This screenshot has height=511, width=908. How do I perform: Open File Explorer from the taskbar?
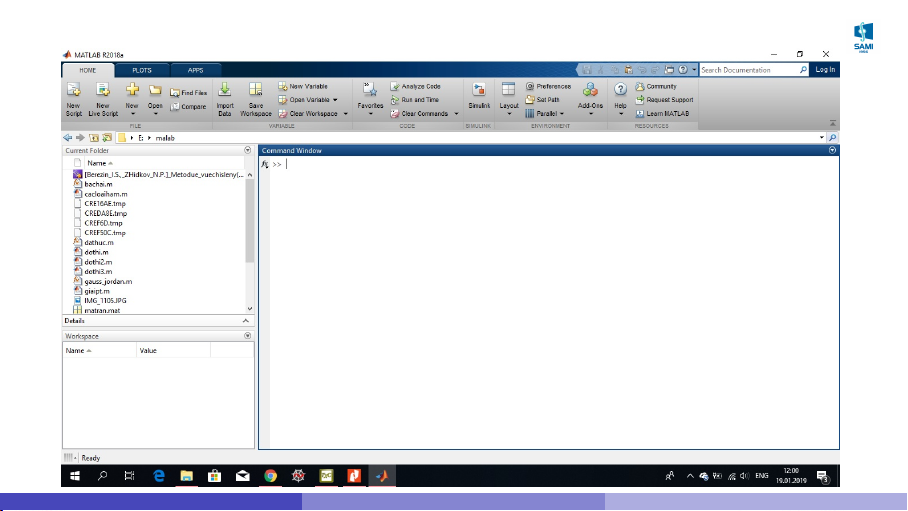tap(186, 476)
